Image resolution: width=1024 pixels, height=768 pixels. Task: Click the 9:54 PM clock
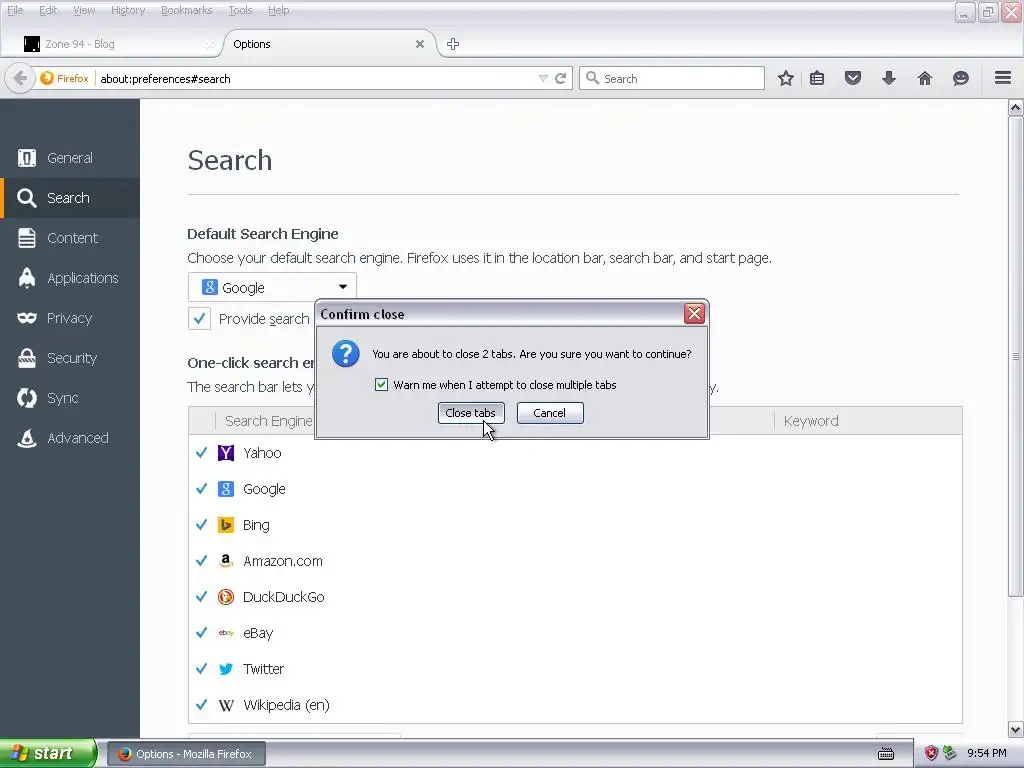pos(986,753)
